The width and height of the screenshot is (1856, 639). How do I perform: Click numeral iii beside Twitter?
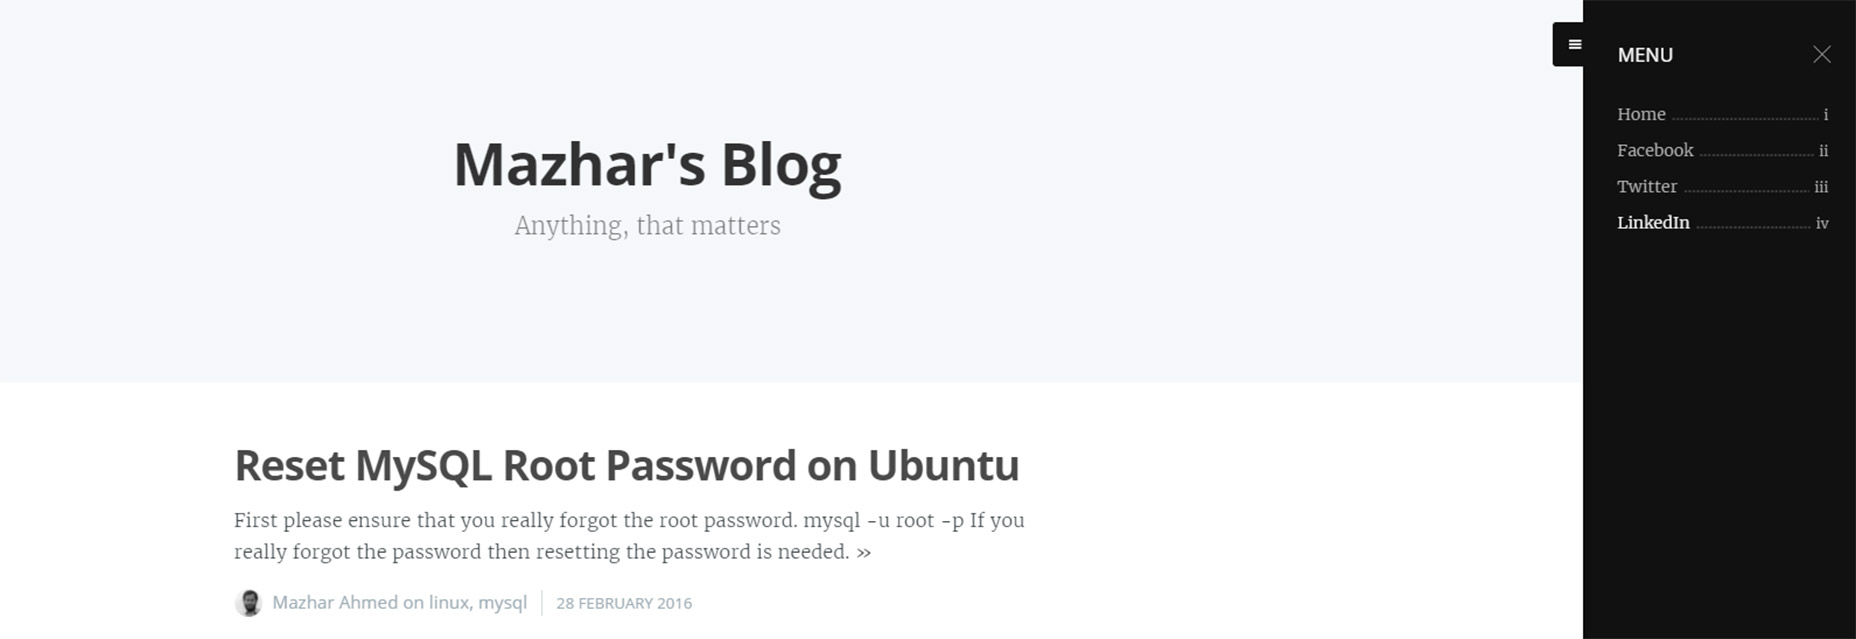tap(1821, 187)
